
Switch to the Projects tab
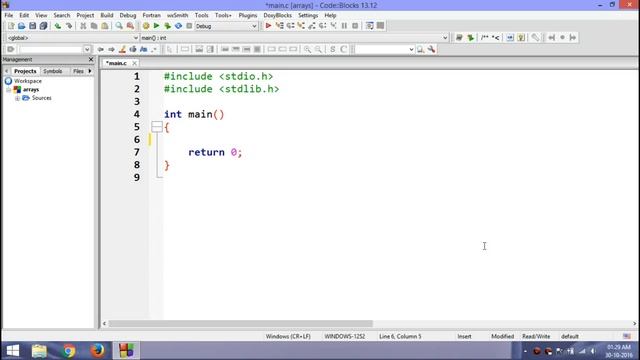[x=25, y=71]
